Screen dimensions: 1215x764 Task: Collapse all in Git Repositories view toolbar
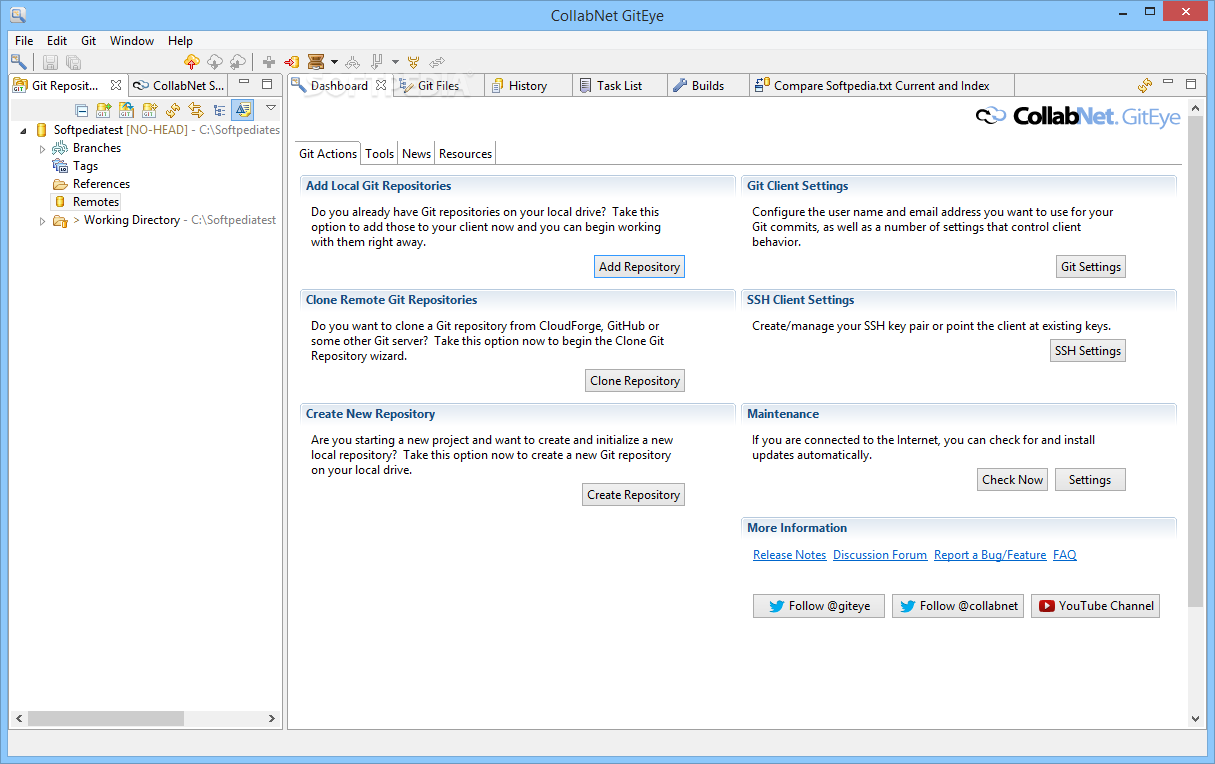[81, 110]
